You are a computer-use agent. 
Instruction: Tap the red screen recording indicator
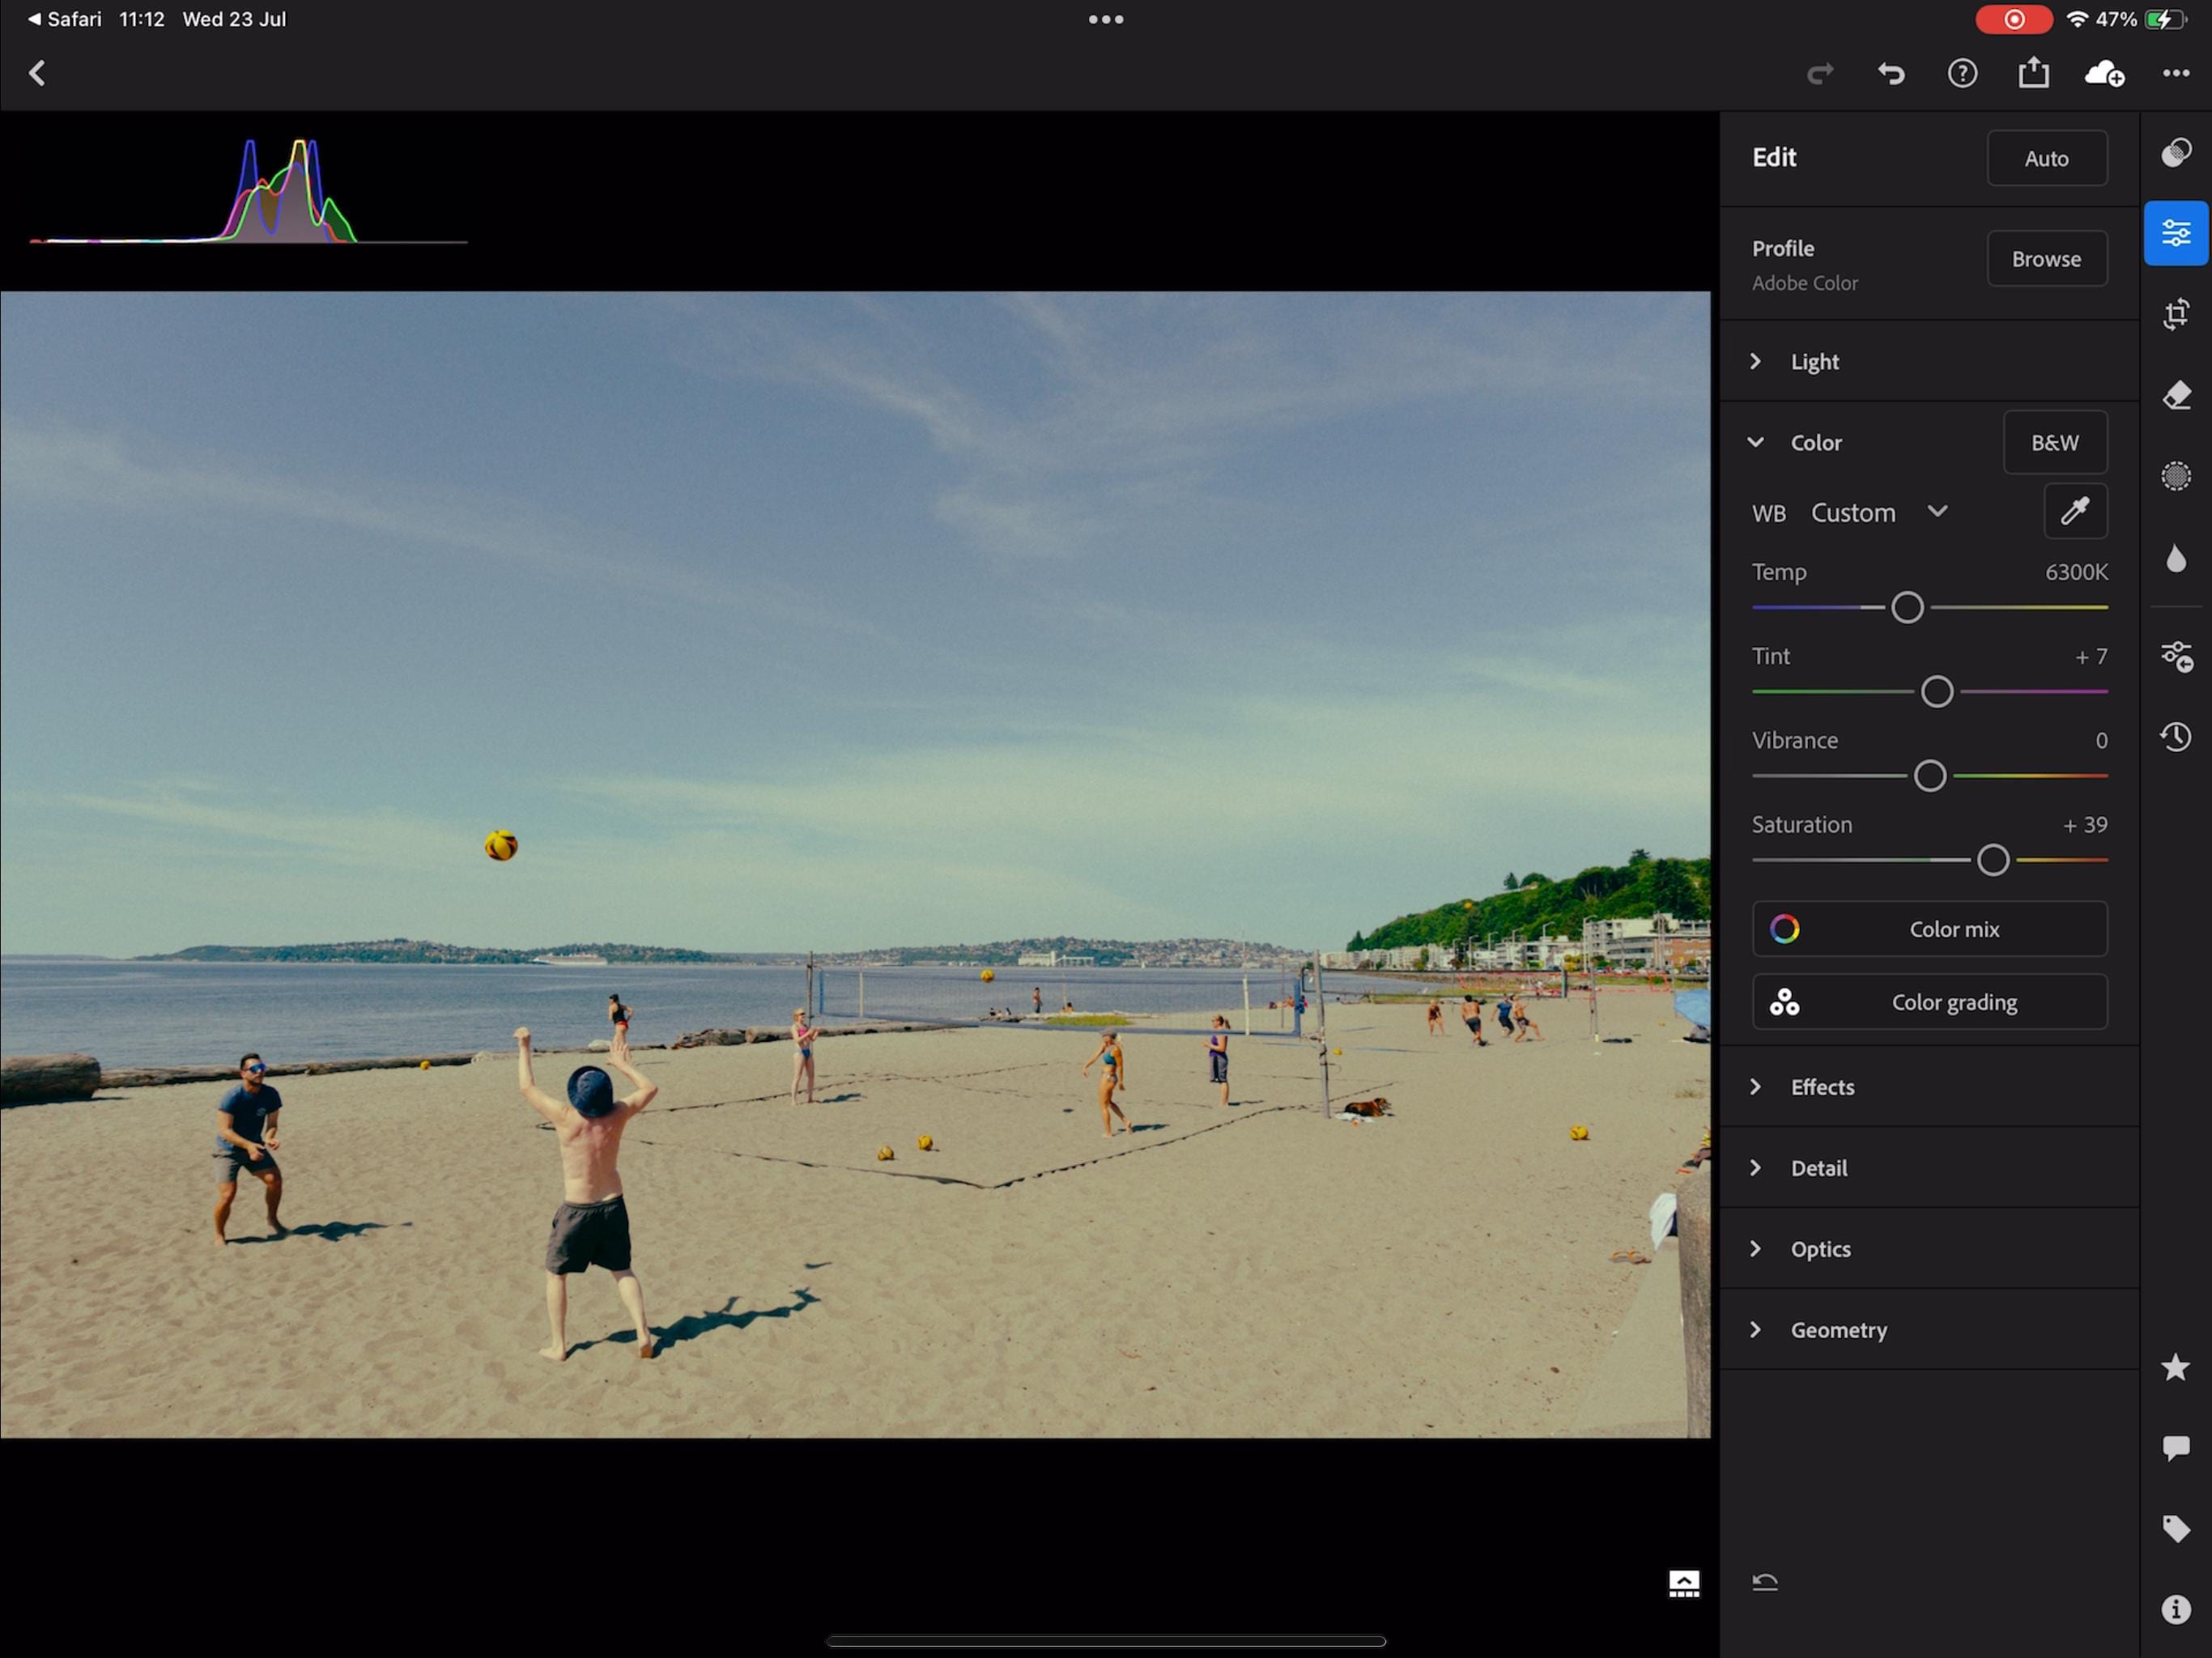click(x=2013, y=19)
